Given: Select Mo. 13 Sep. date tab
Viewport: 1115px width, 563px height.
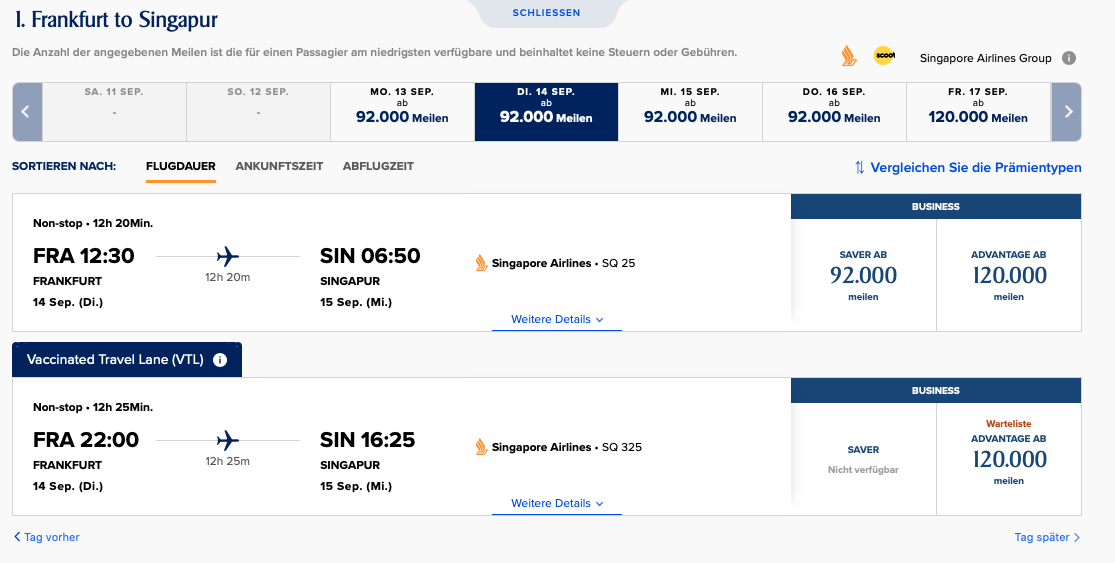Looking at the screenshot, I should coord(402,111).
